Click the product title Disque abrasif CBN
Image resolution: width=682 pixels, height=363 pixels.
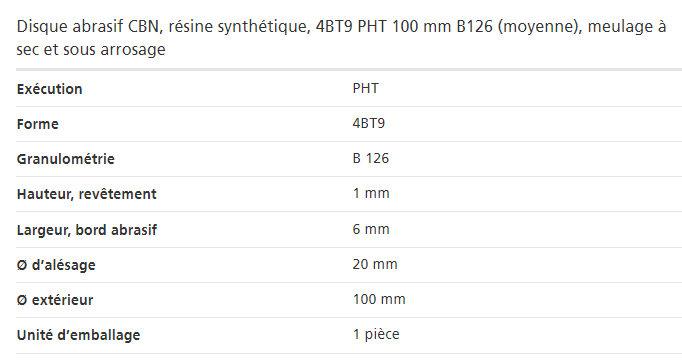pos(341,38)
